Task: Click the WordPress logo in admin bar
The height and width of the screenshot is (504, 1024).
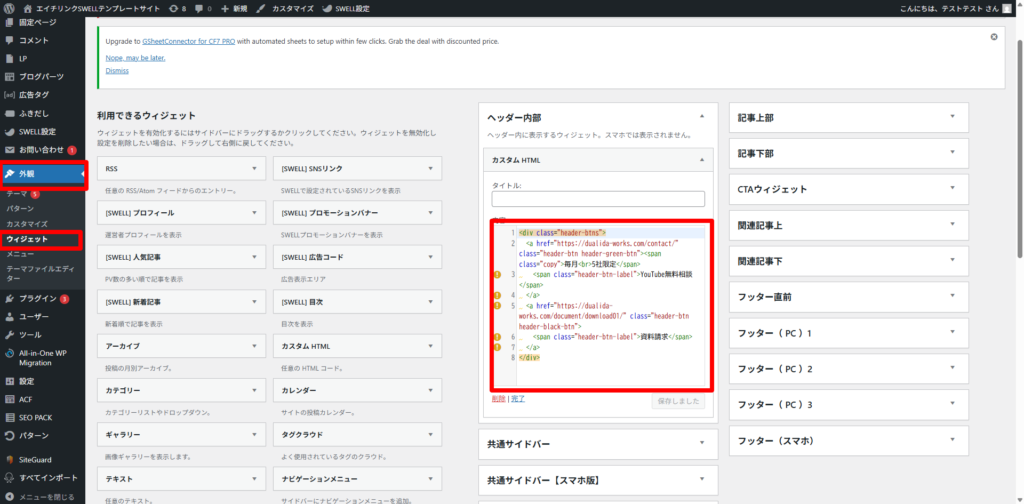Action: click(x=9, y=8)
